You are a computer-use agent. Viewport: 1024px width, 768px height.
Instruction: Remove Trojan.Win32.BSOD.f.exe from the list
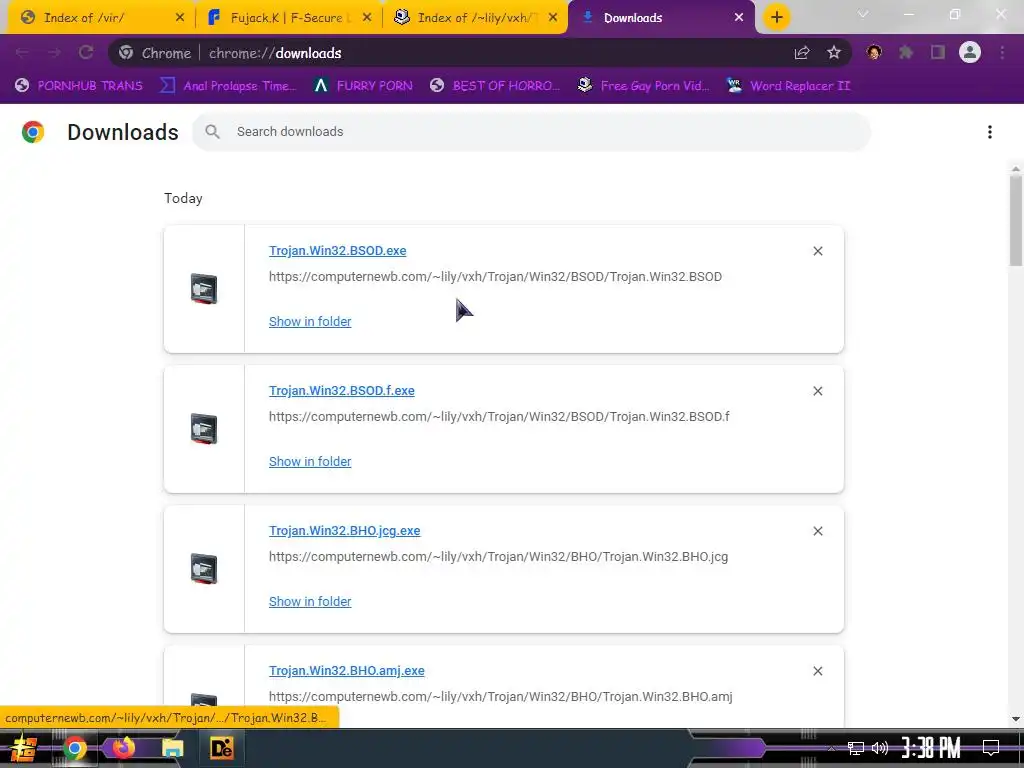coord(818,391)
